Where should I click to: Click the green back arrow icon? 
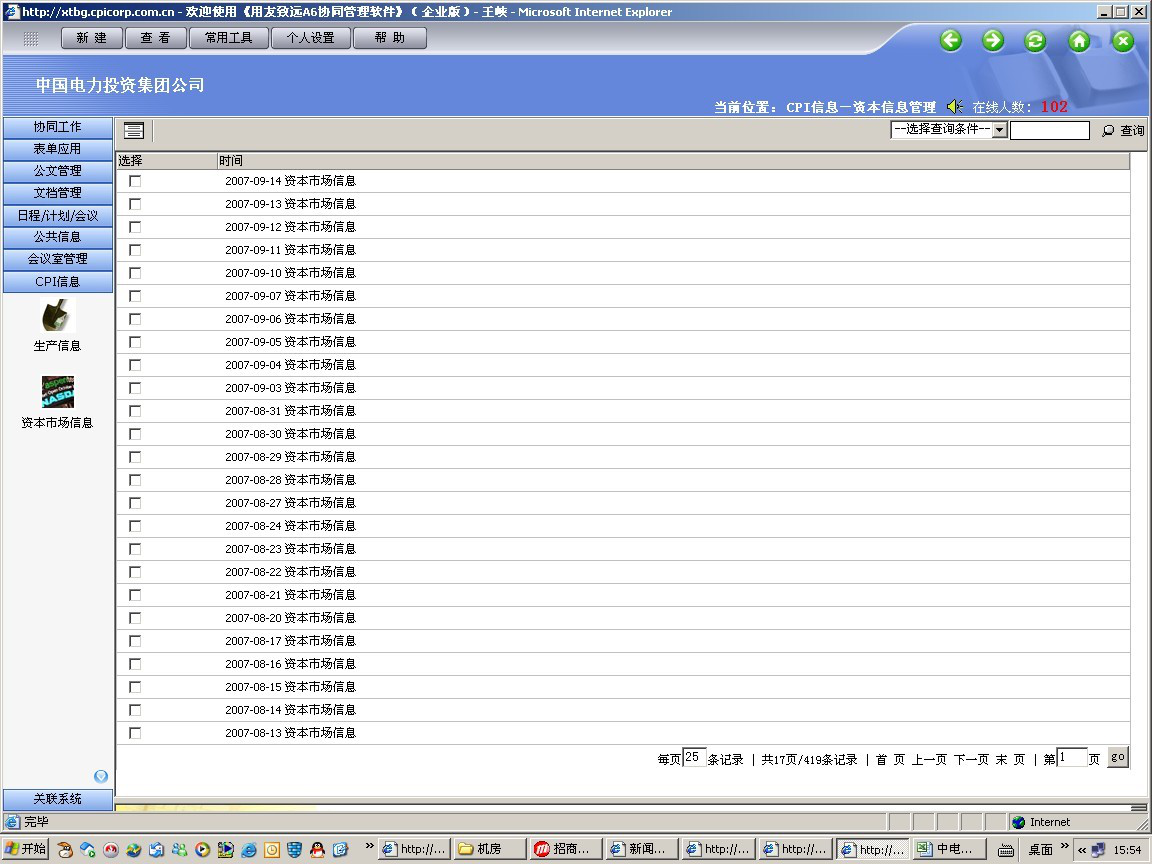click(951, 40)
